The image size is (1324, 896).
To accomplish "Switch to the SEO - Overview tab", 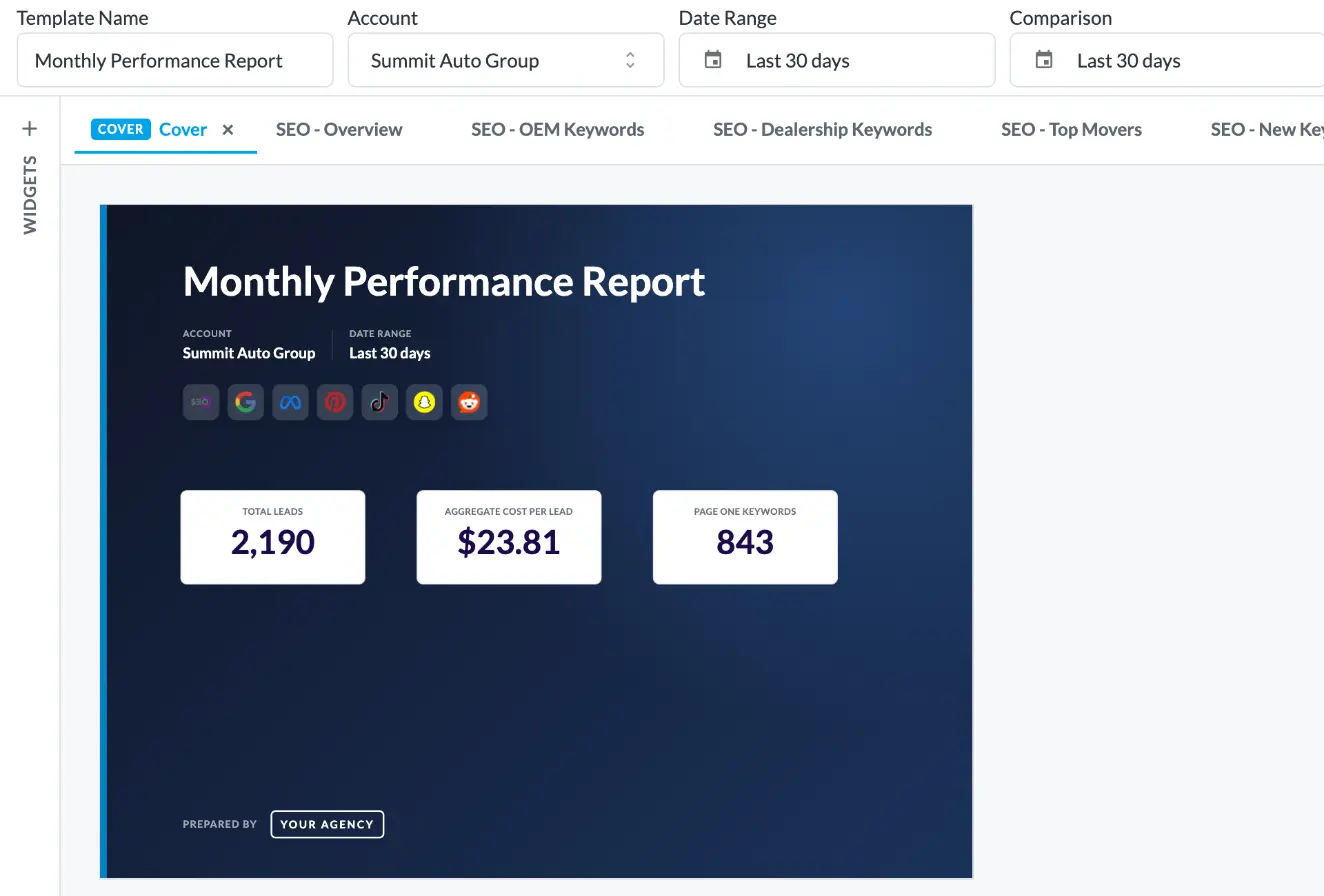I will [339, 129].
